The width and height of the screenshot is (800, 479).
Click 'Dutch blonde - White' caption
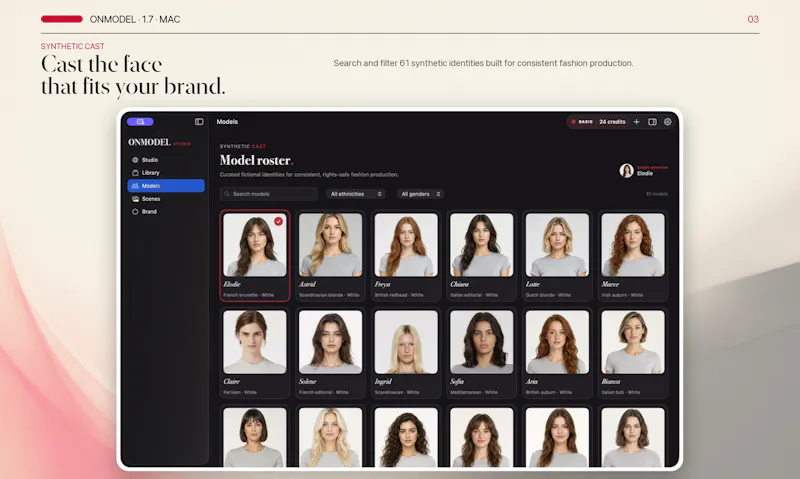[x=548, y=295]
